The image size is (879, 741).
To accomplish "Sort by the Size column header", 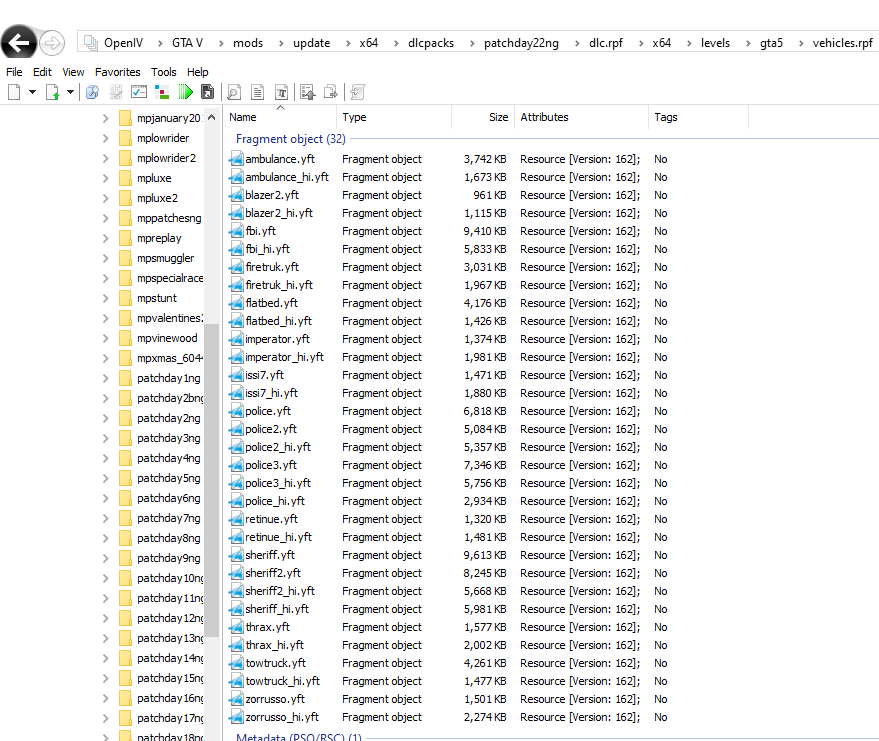I will point(498,117).
